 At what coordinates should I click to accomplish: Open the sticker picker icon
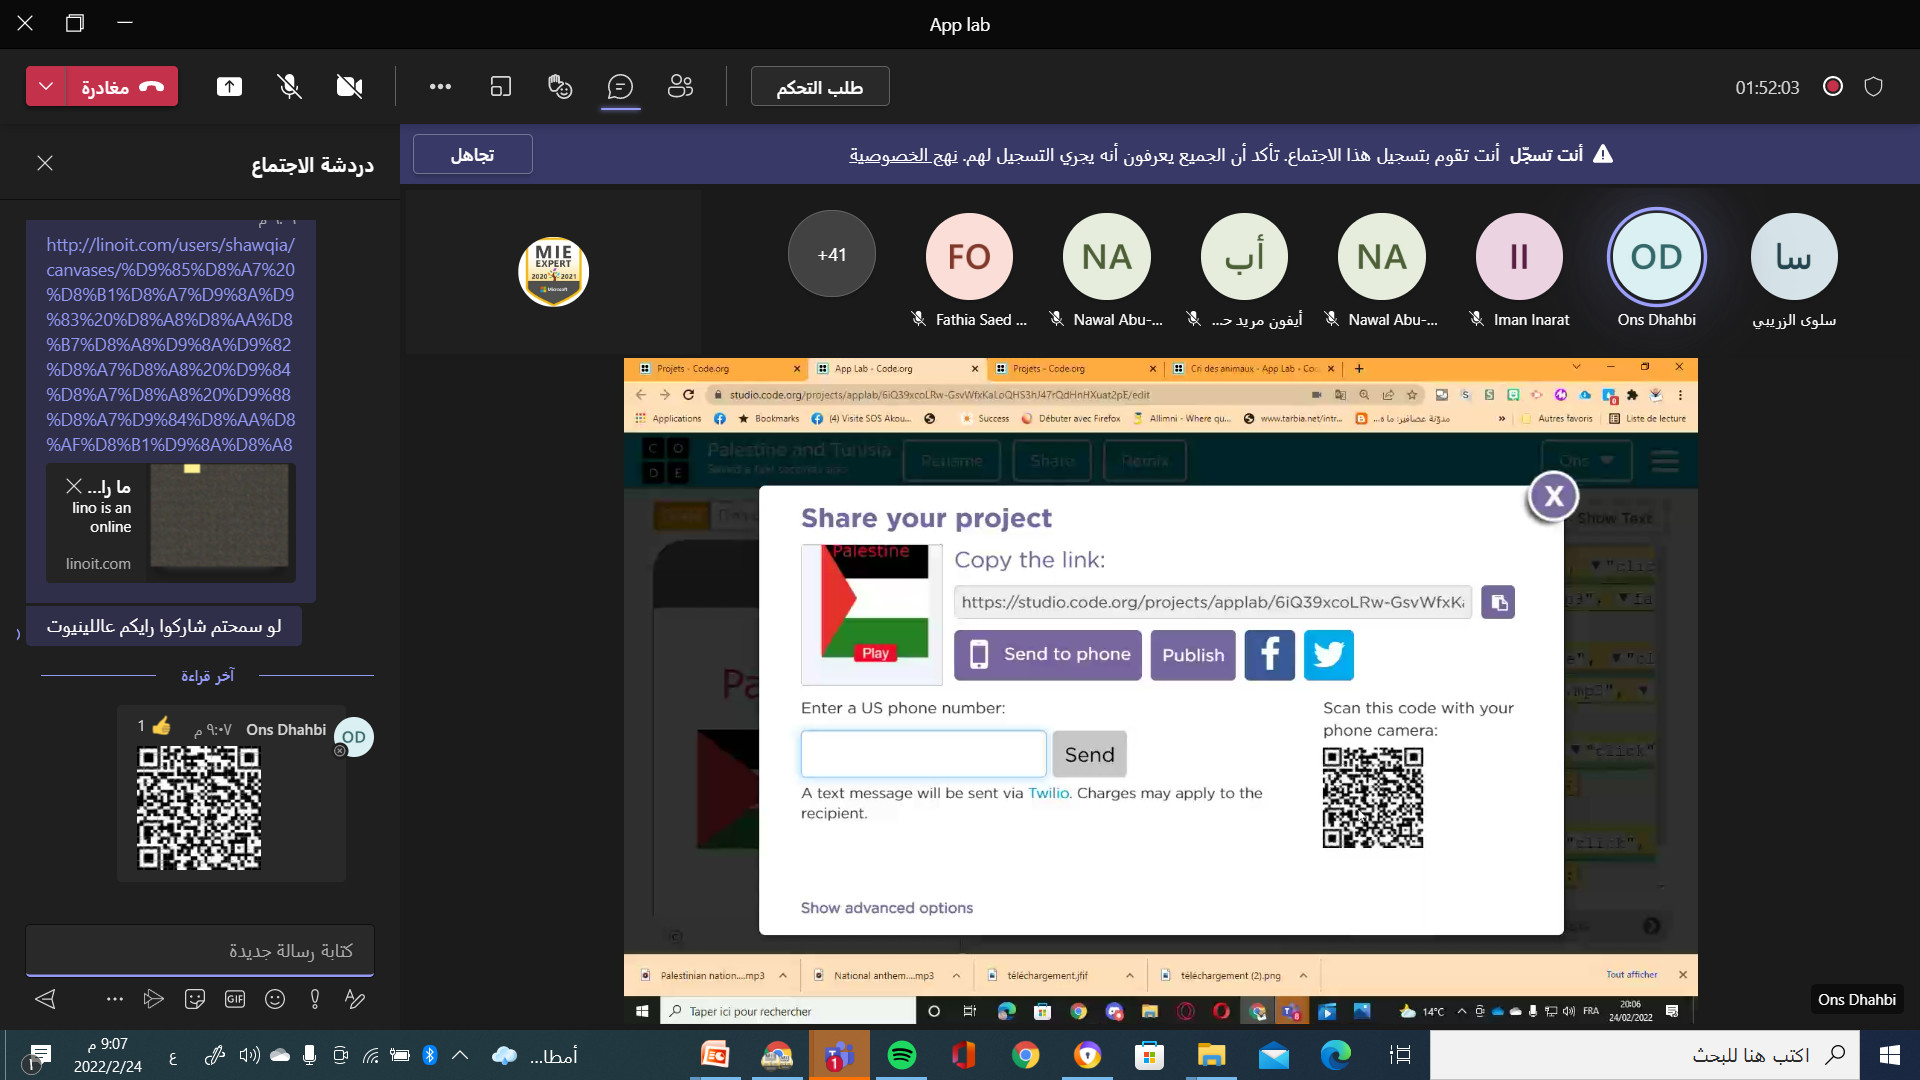[195, 998]
